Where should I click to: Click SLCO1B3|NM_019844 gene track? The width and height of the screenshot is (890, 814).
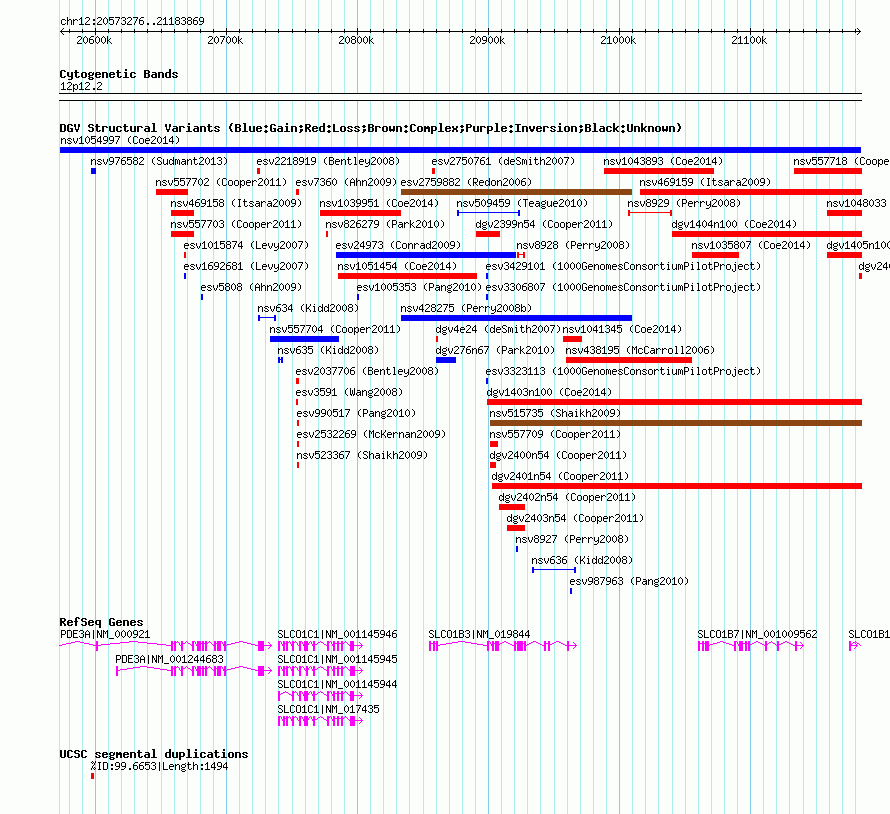coord(503,645)
